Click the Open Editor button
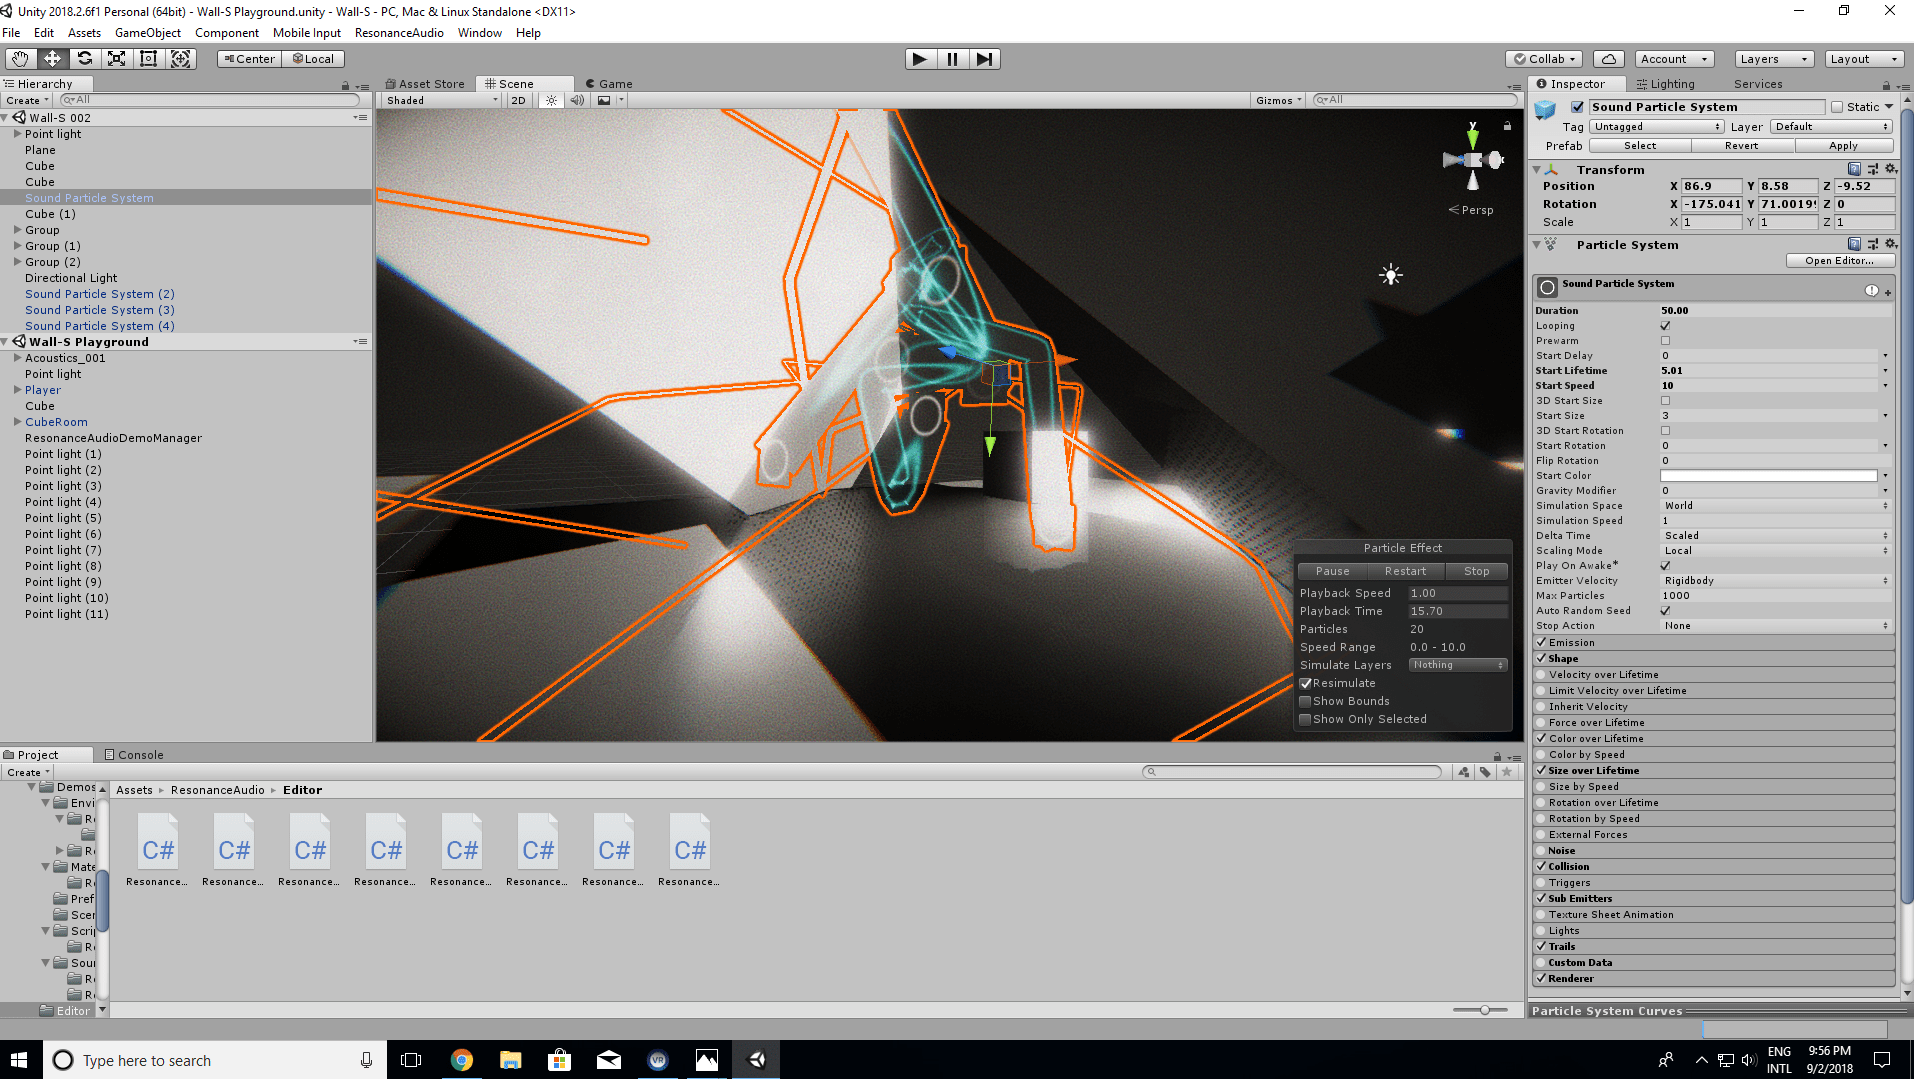 pyautogui.click(x=1839, y=261)
